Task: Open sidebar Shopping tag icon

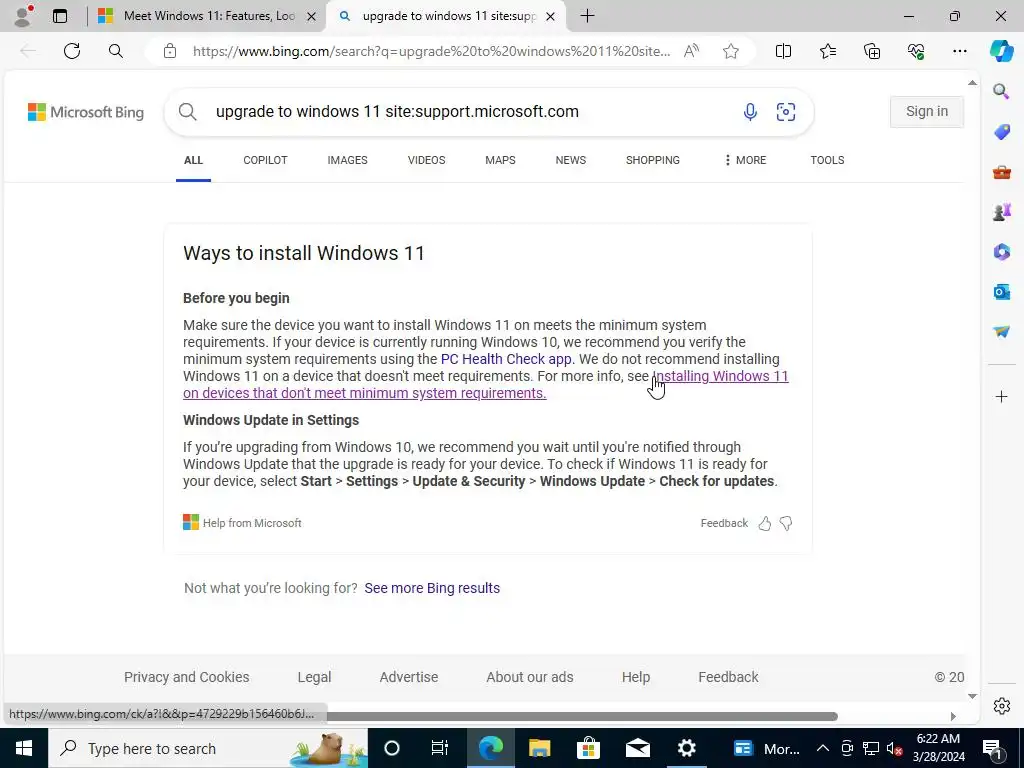Action: tap(1001, 132)
